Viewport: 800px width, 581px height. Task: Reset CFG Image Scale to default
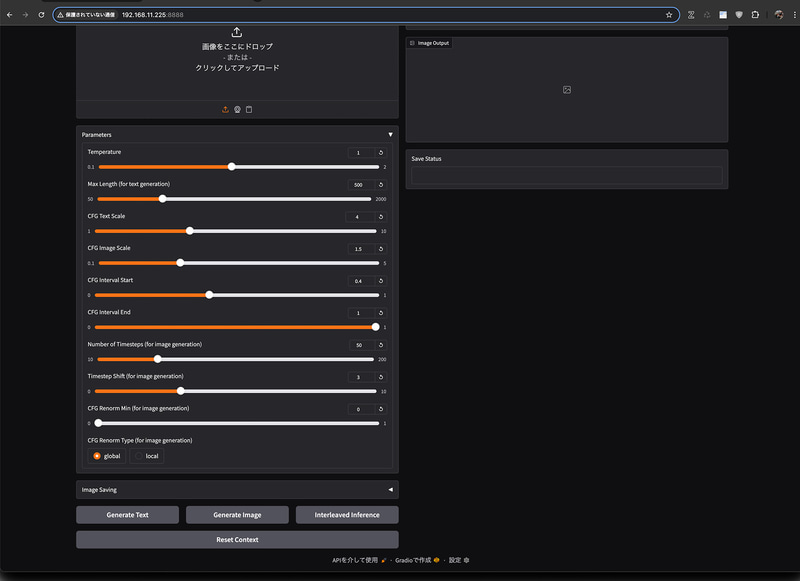[381, 249]
